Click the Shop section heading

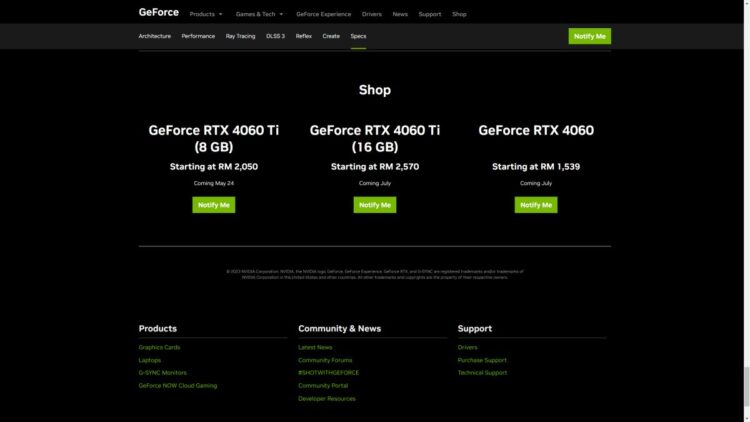click(375, 90)
